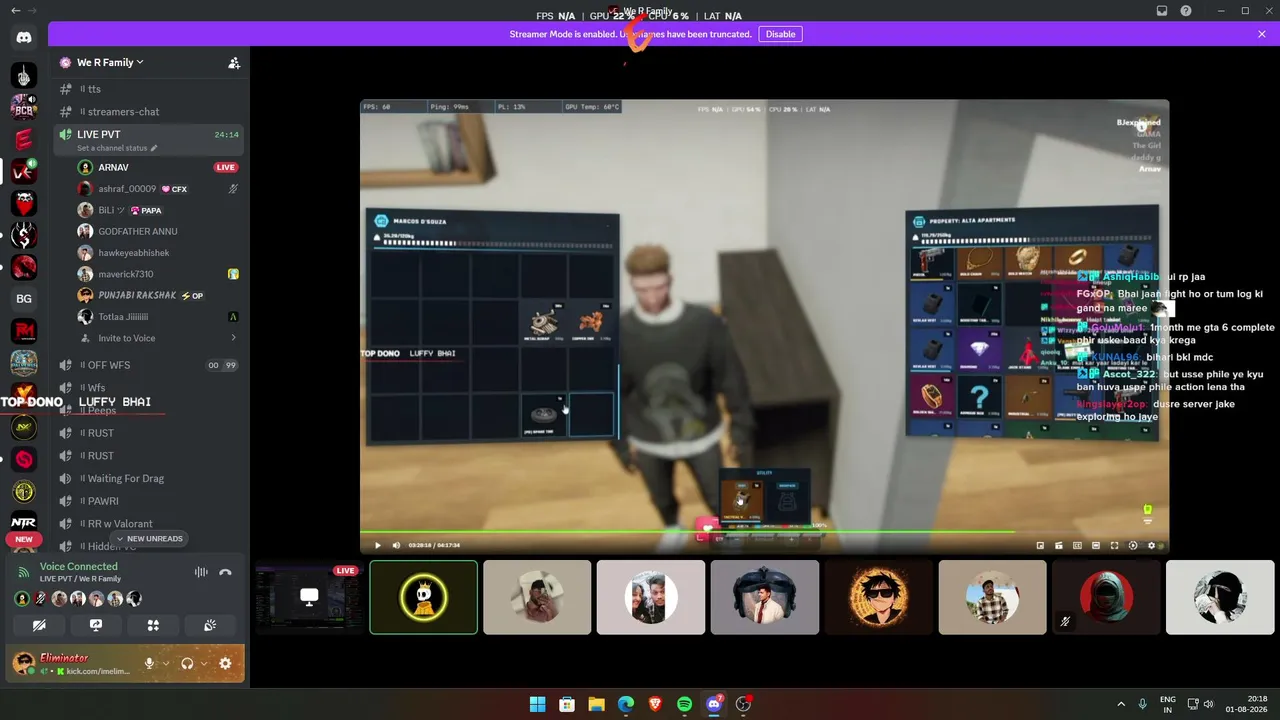Start an Activity from voice panel

click(x=153, y=625)
